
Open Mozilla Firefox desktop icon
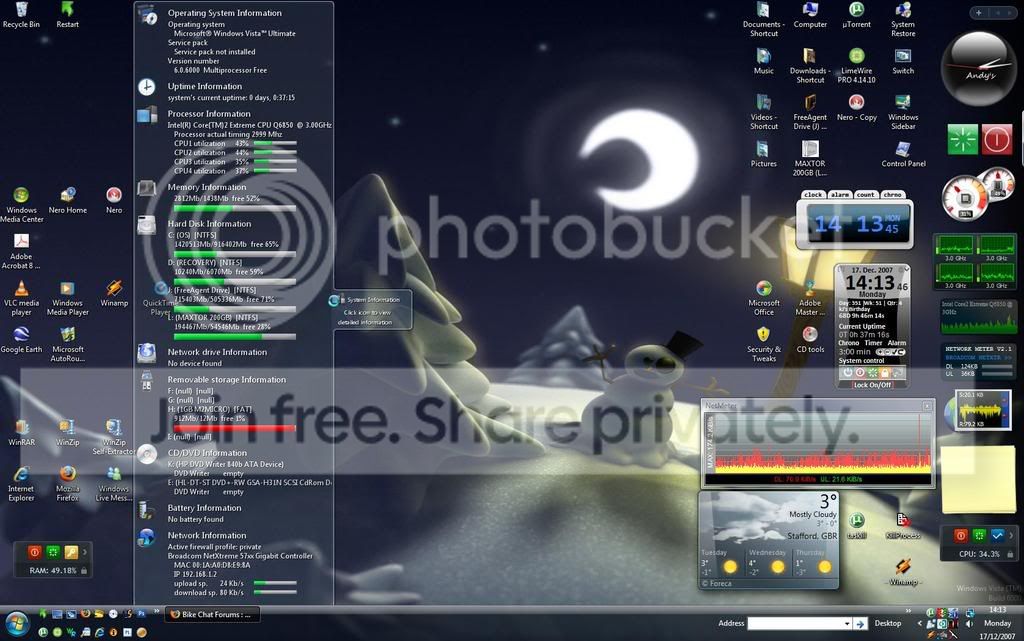point(67,483)
